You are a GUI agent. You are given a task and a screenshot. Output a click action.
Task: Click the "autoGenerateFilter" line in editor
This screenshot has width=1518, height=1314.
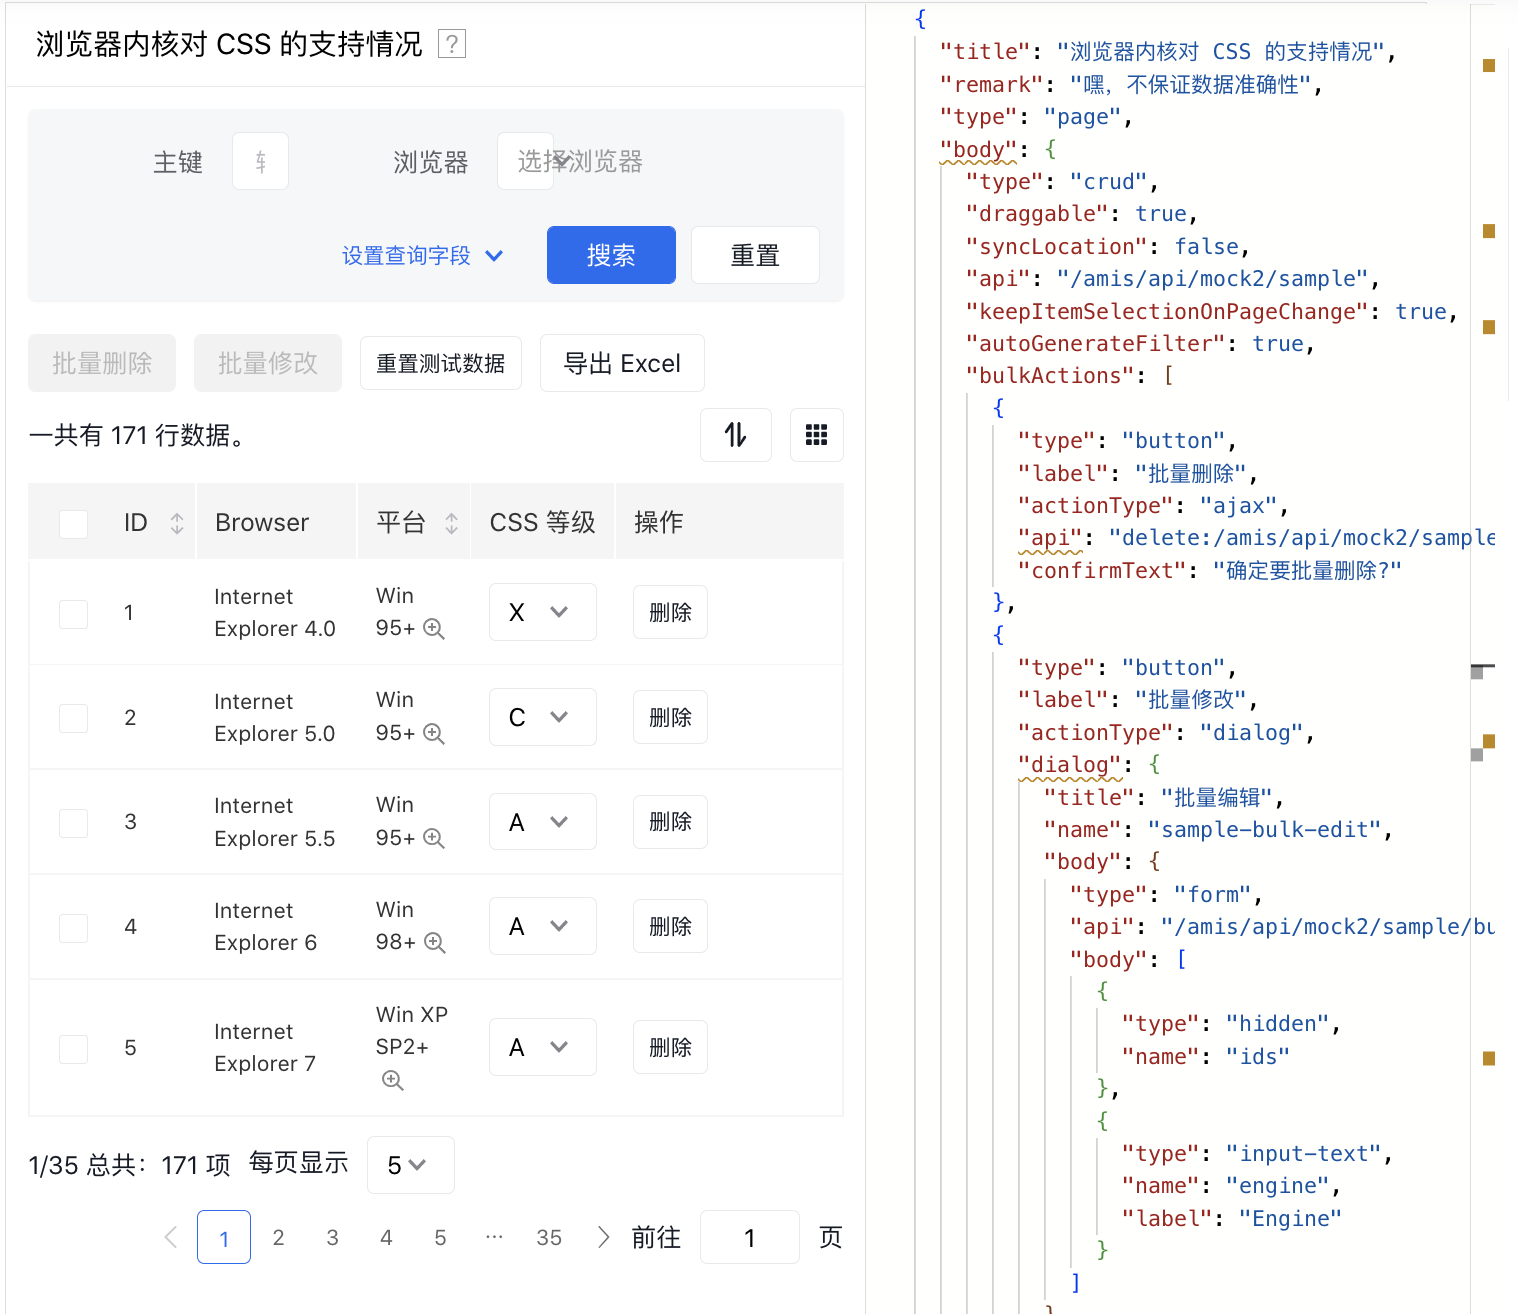(x=1140, y=344)
